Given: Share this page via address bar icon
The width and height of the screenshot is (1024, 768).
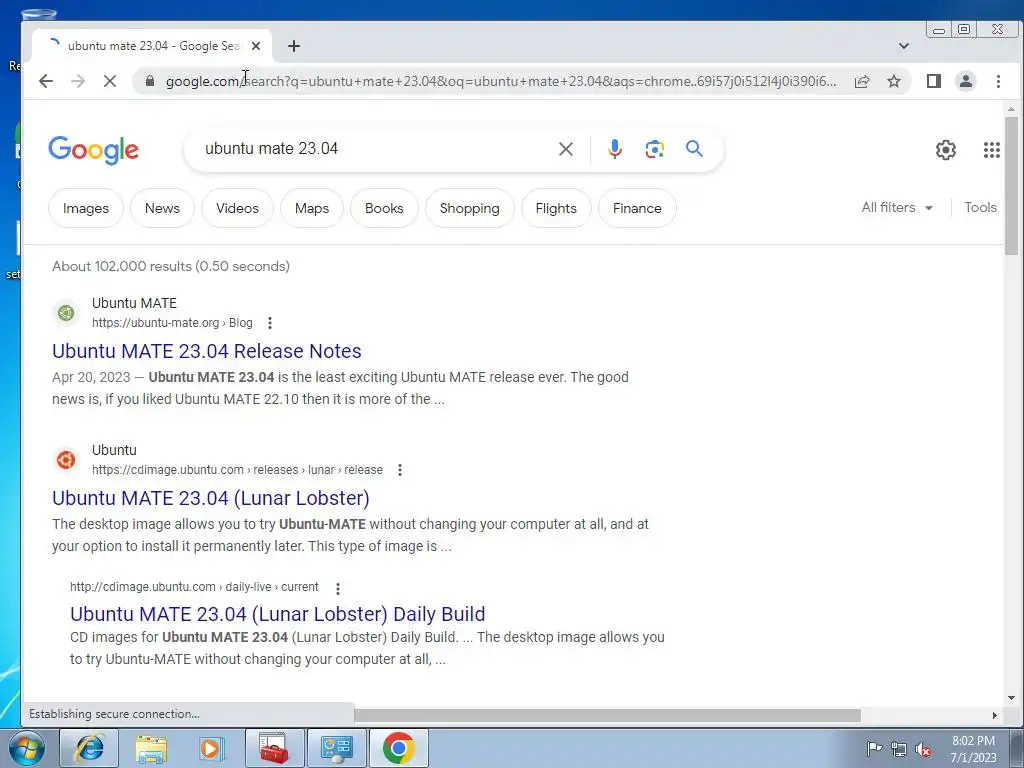Looking at the screenshot, I should tap(862, 81).
